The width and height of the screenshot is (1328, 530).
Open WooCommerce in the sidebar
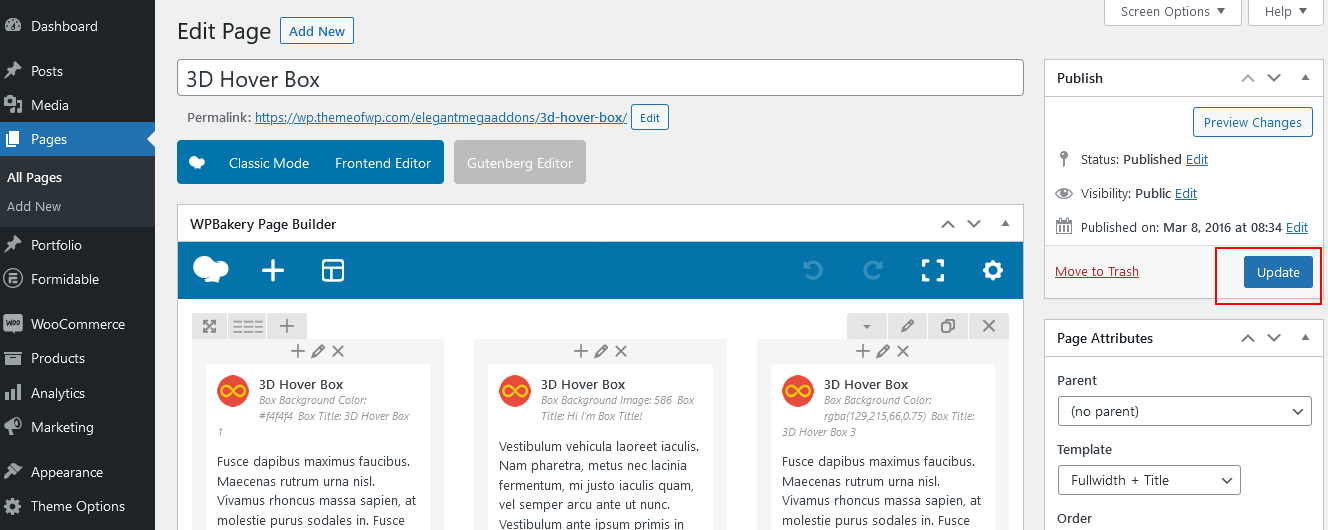coord(77,324)
